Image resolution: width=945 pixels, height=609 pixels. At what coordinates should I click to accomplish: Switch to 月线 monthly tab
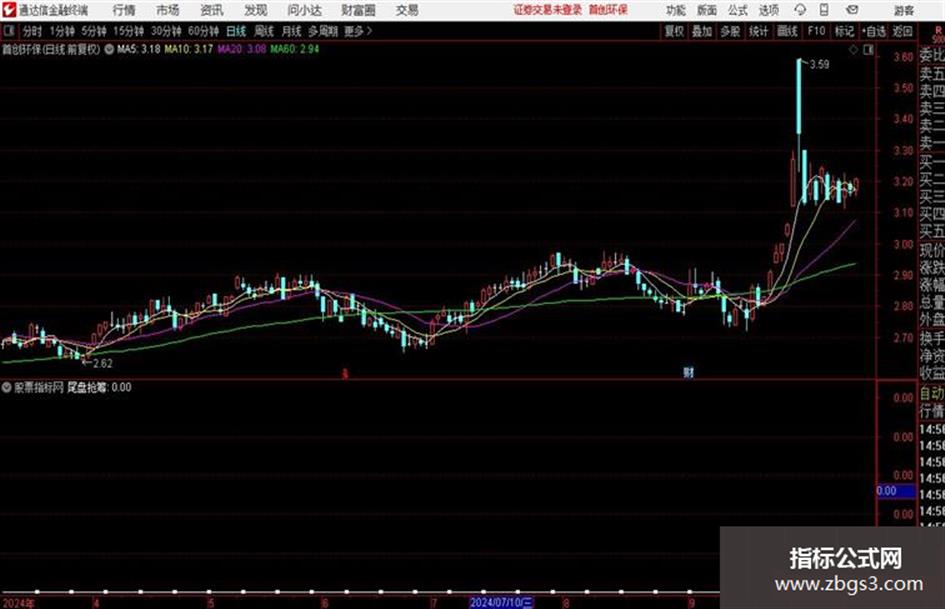(x=292, y=31)
